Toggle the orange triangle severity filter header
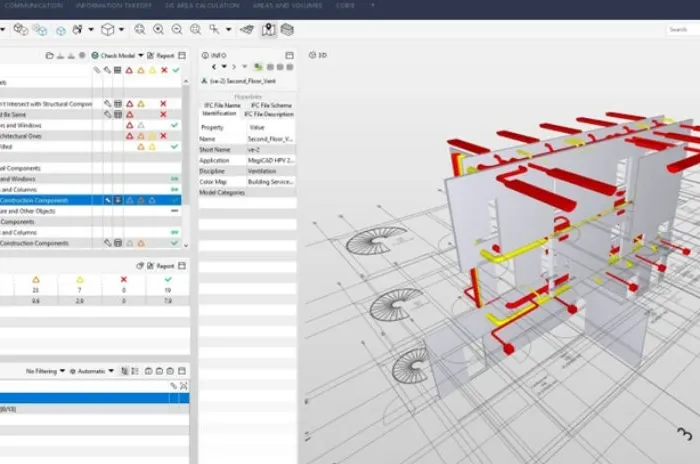700x464 pixels. [x=141, y=70]
